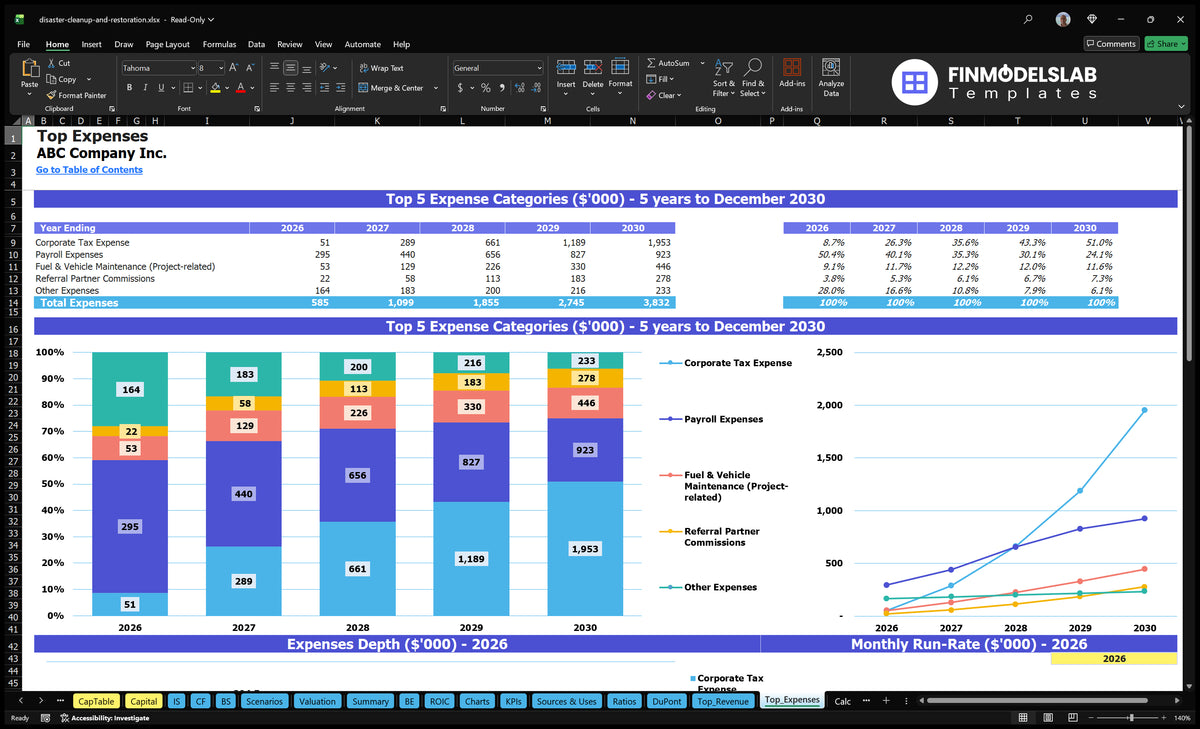
Task: Click the green Share button
Action: click(1166, 44)
